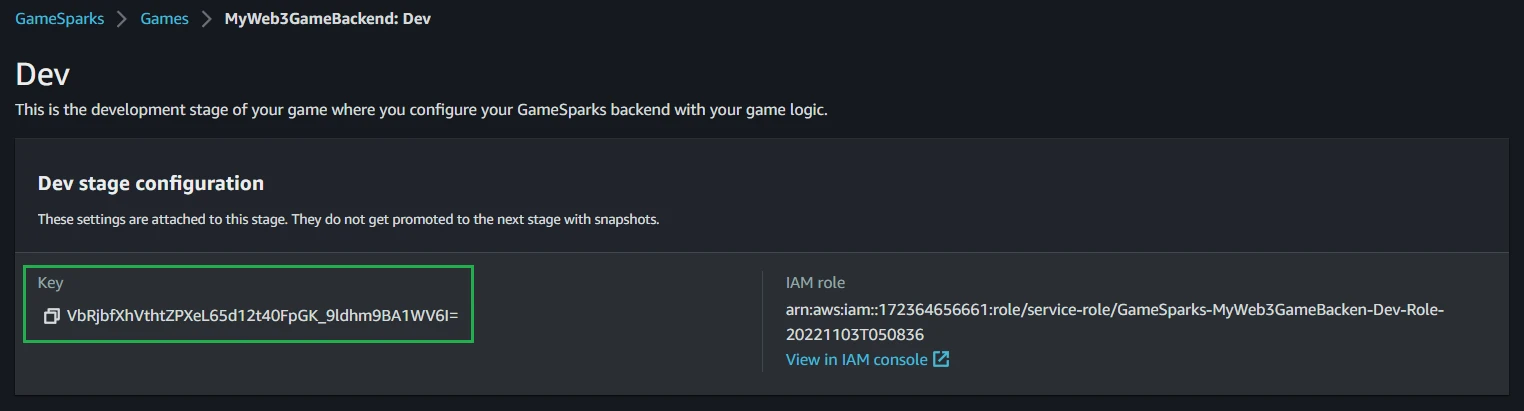Screen dimensions: 1524x411
Task: Go to the GameSparks breadcrumb link
Action: click(x=59, y=19)
